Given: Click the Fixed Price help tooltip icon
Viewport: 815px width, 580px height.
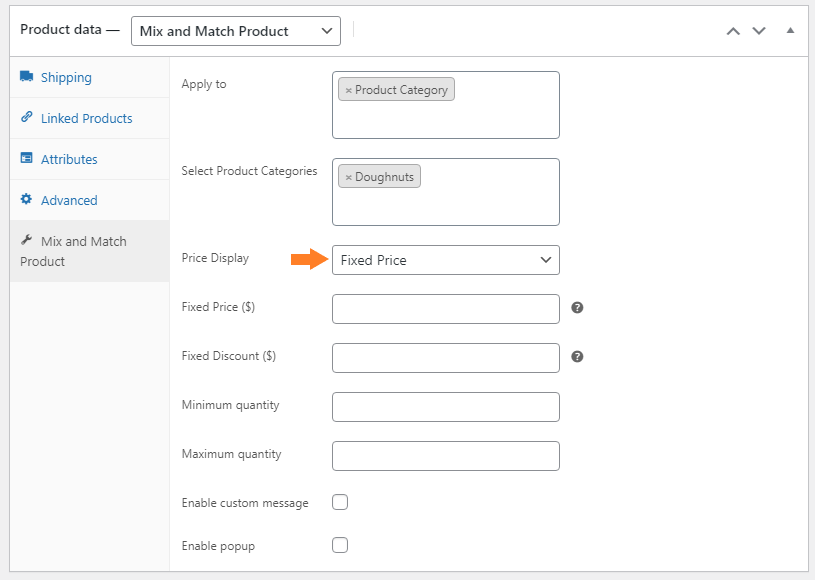Looking at the screenshot, I should pos(577,308).
